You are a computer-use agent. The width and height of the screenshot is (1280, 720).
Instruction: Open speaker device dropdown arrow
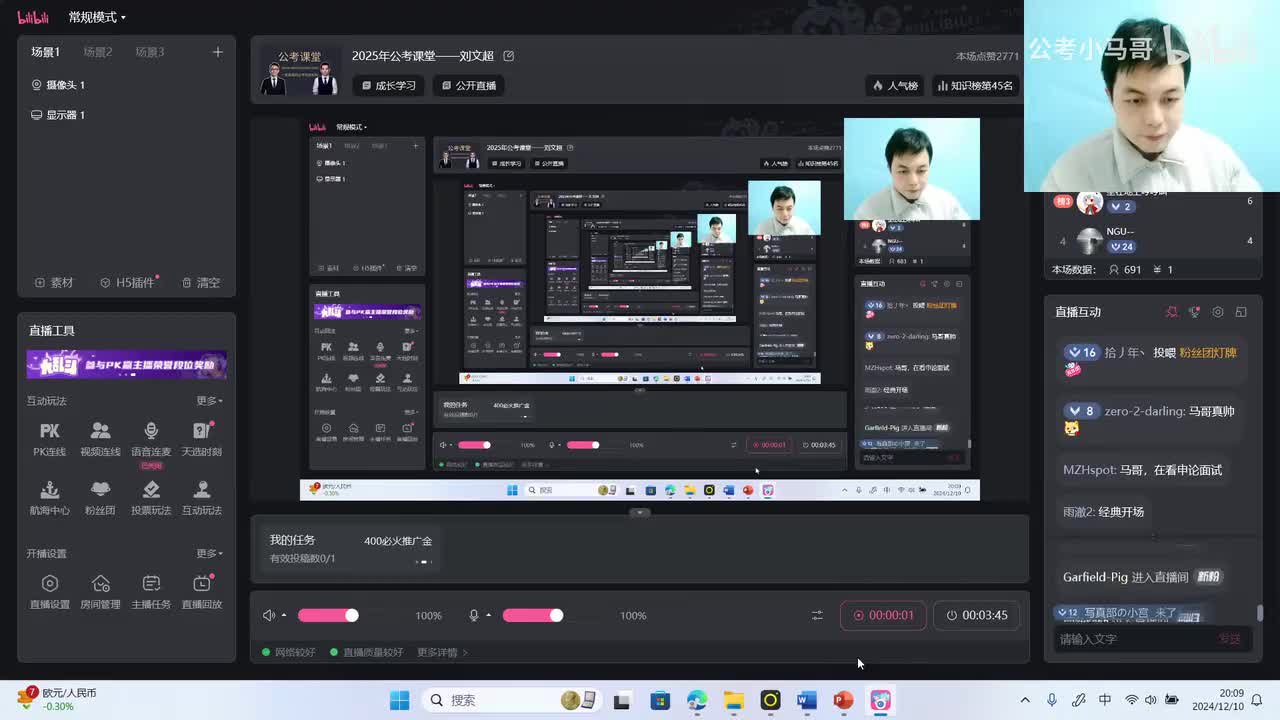pyautogui.click(x=284, y=616)
